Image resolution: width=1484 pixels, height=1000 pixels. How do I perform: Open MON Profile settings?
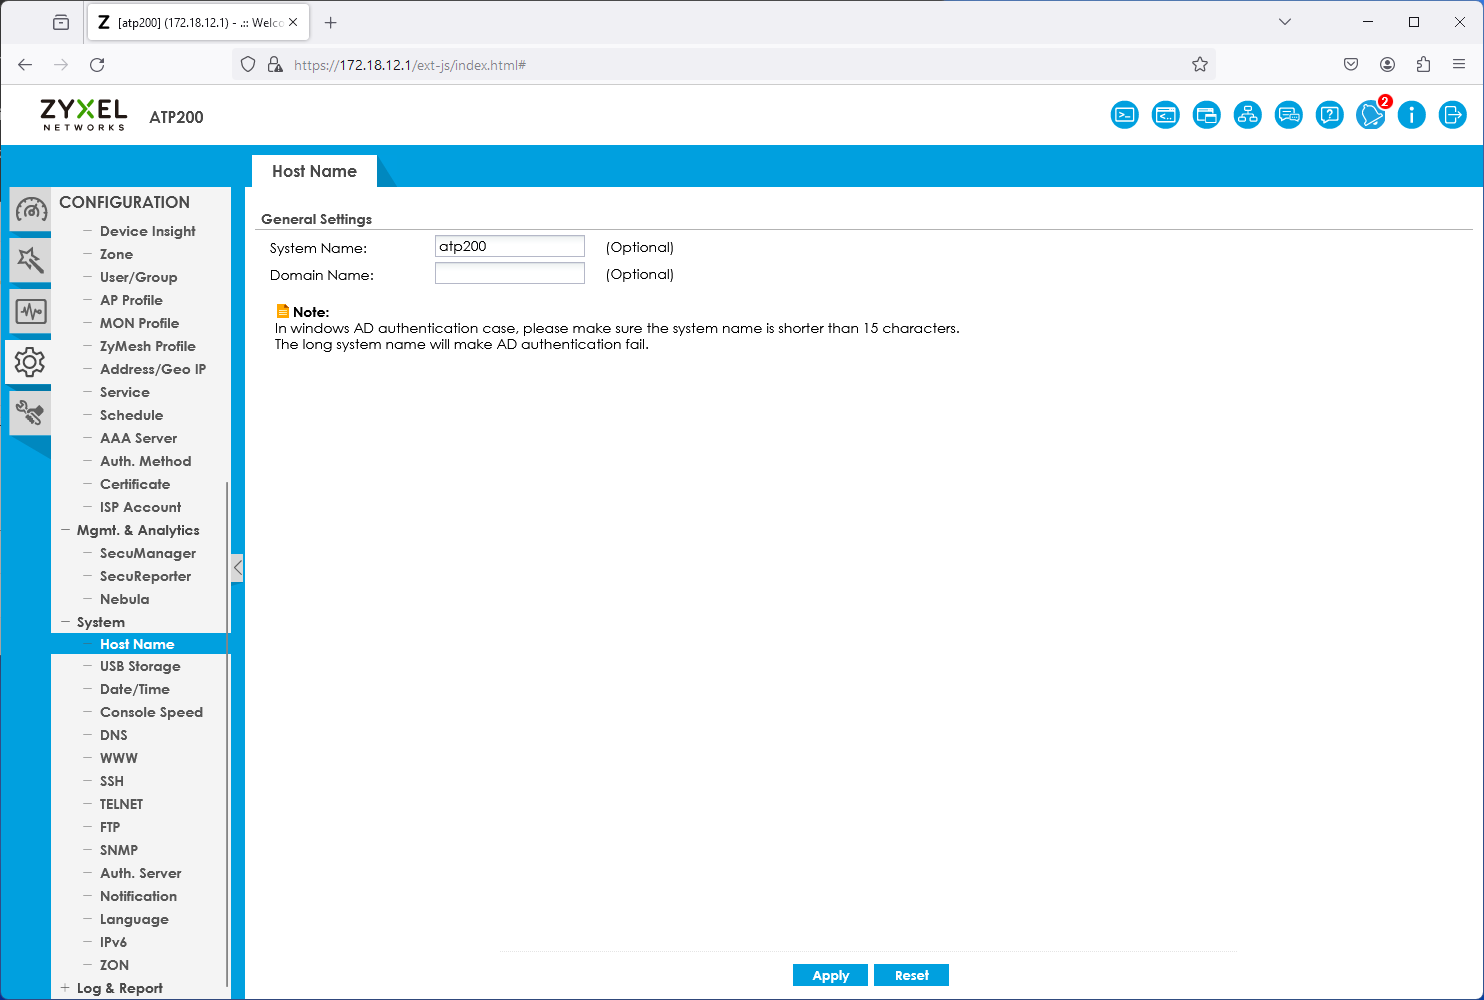[140, 323]
